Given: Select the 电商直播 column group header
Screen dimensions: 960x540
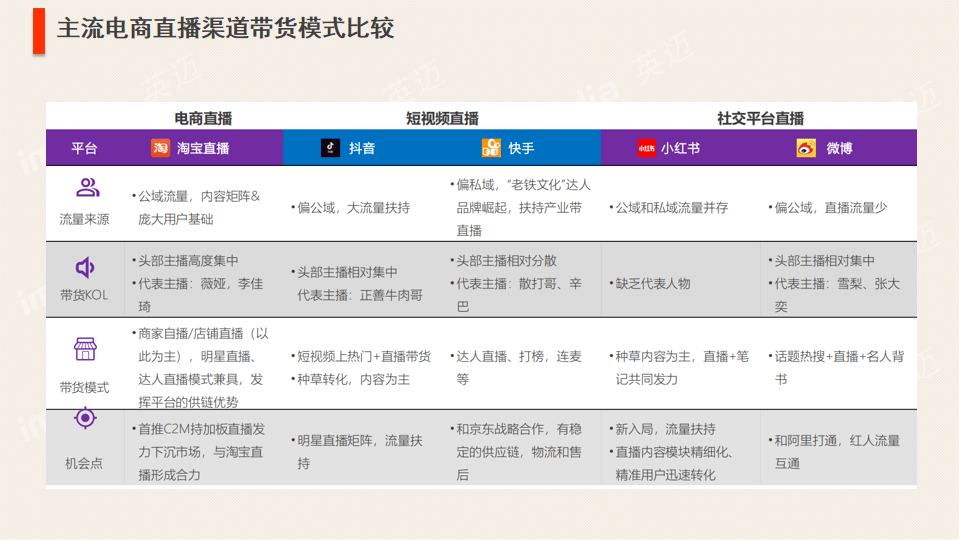Looking at the screenshot, I should coord(203,118).
